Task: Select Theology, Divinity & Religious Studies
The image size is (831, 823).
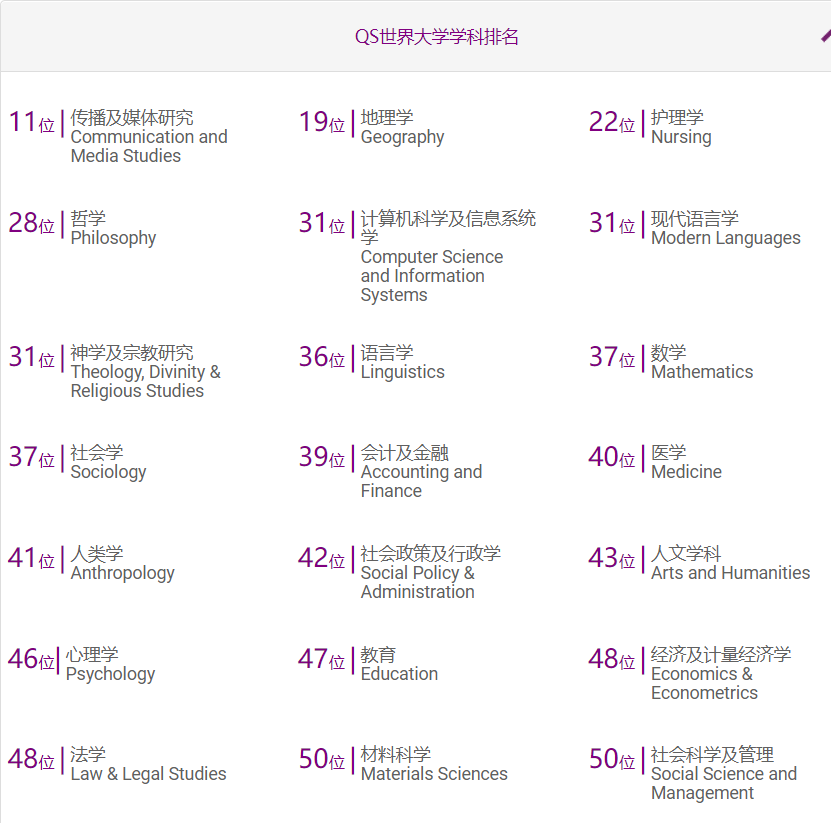Action: click(x=145, y=372)
